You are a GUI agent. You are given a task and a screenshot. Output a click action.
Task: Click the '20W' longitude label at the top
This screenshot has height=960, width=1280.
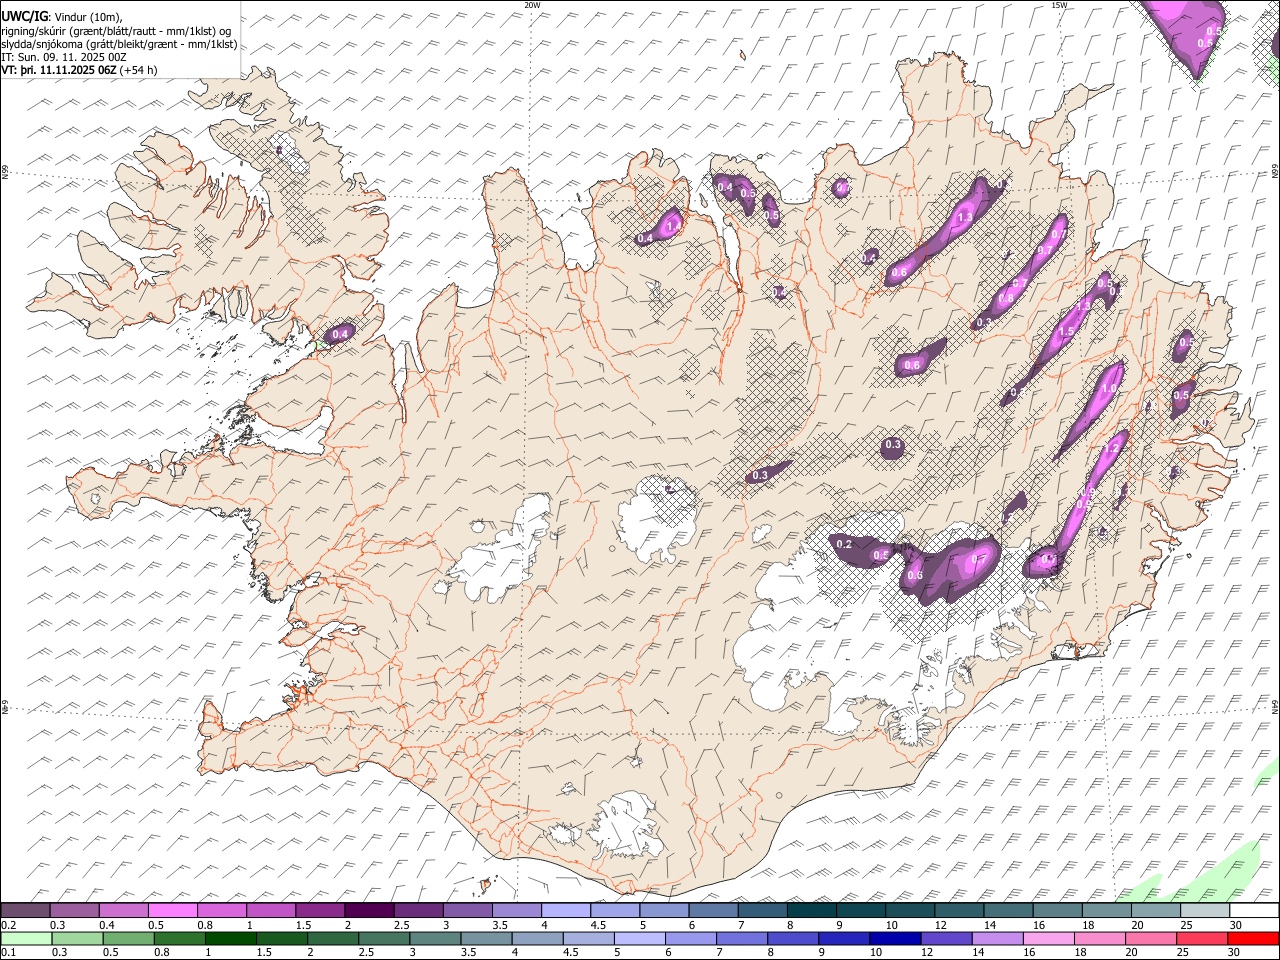532,5
